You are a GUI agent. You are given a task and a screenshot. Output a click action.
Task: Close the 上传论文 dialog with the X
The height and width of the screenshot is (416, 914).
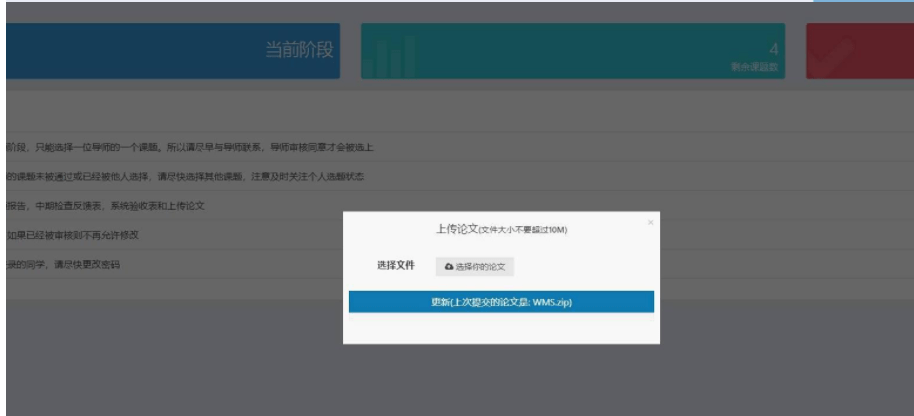(x=651, y=223)
